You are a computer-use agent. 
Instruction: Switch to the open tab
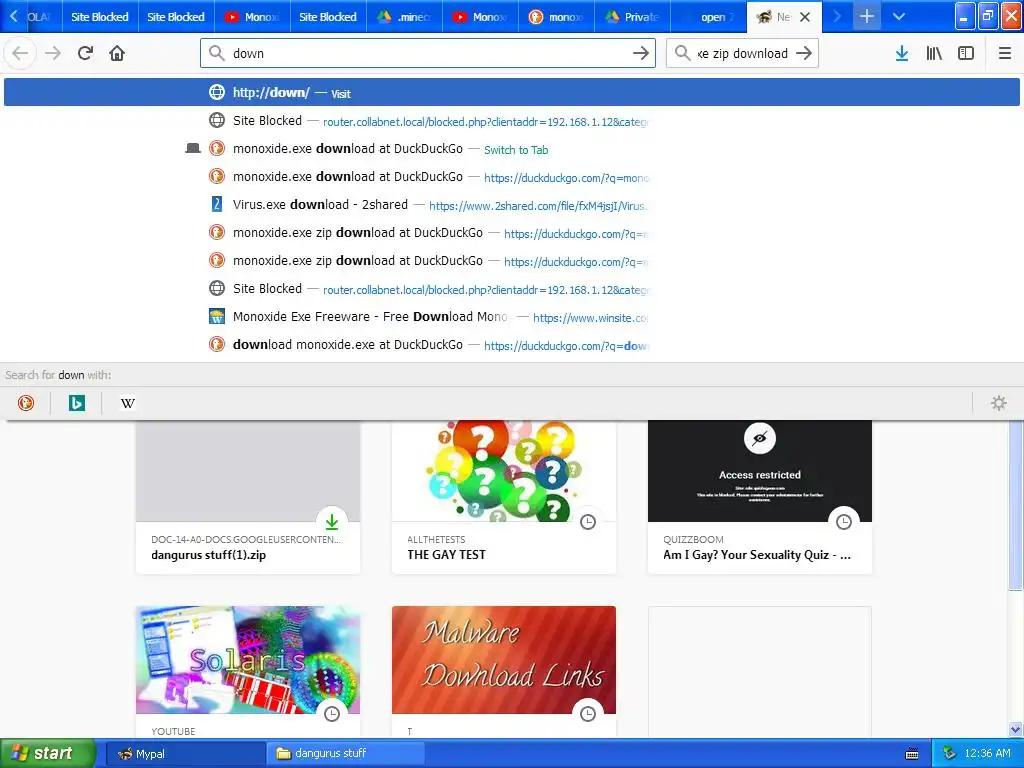click(709, 17)
